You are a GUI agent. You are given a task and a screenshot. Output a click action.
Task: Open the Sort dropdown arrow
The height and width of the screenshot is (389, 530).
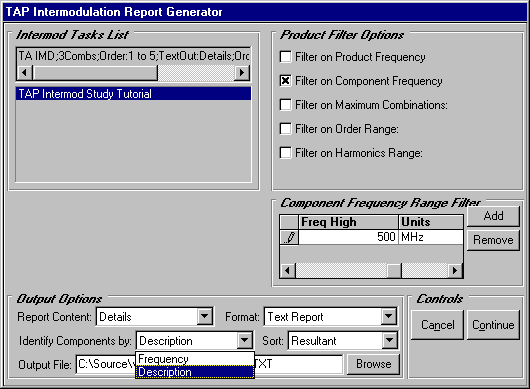tap(390, 340)
